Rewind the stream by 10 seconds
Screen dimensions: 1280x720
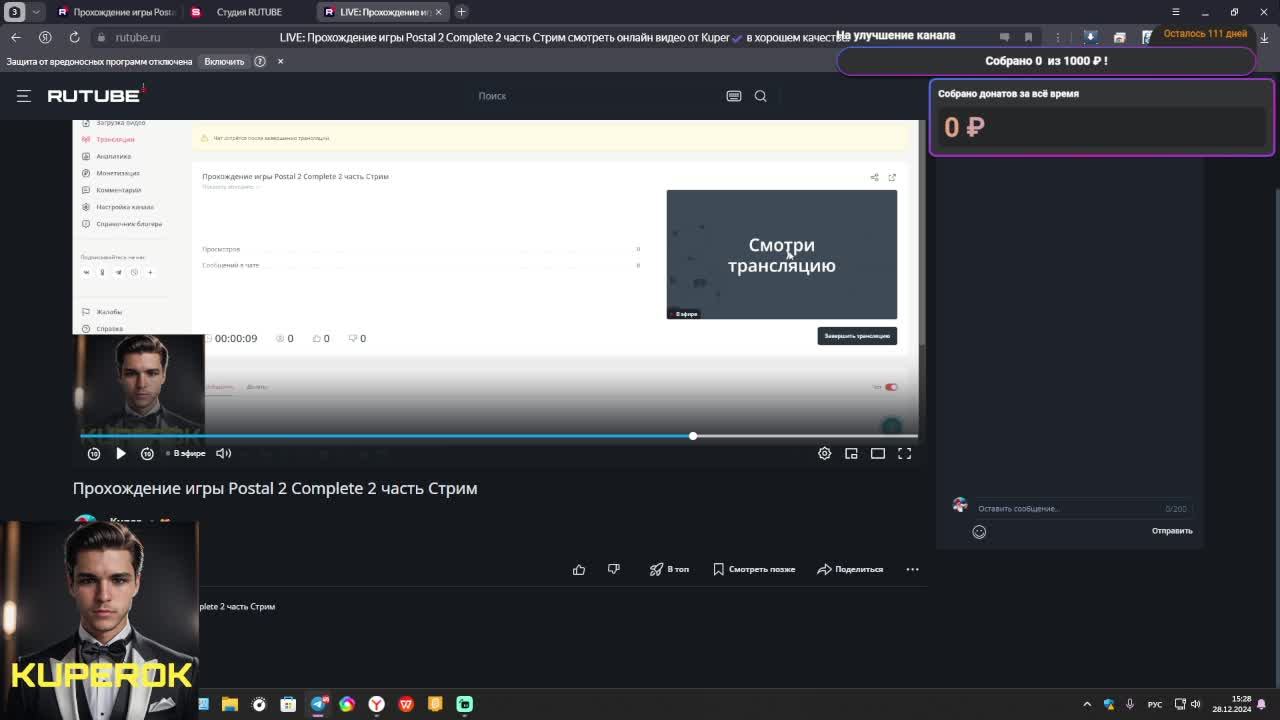point(94,454)
